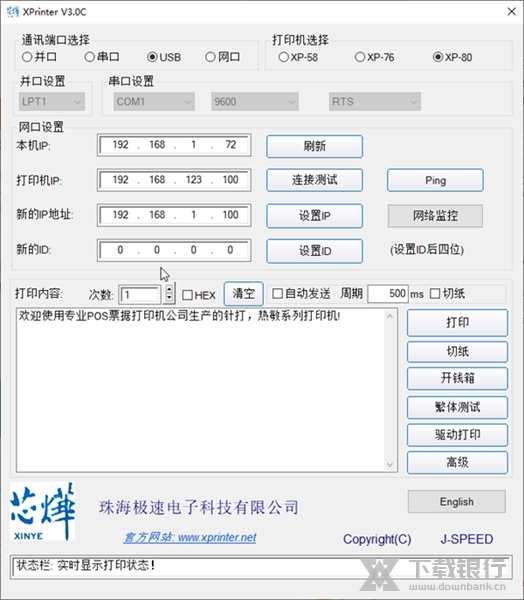This screenshot has width=524, height=600.
Task: Click the 网络监控 network monitor button
Action: 435,216
